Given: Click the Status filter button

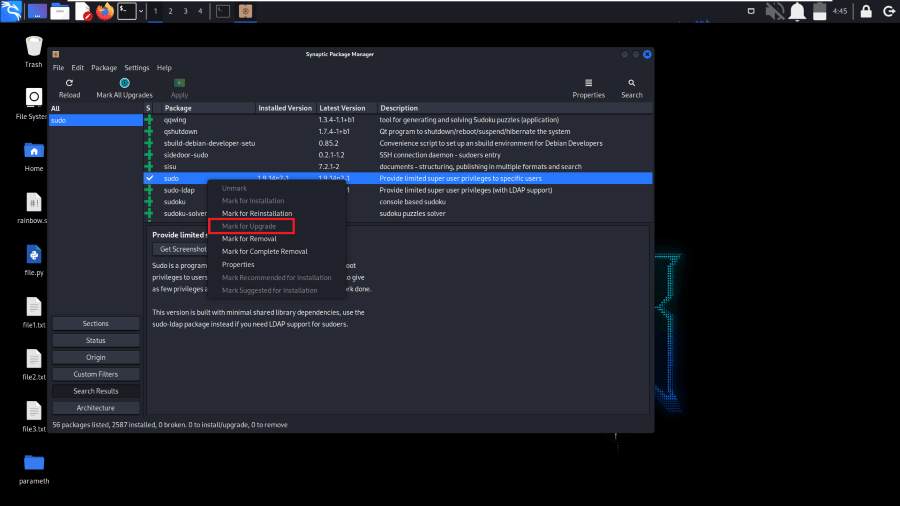Looking at the screenshot, I should 96,340.
